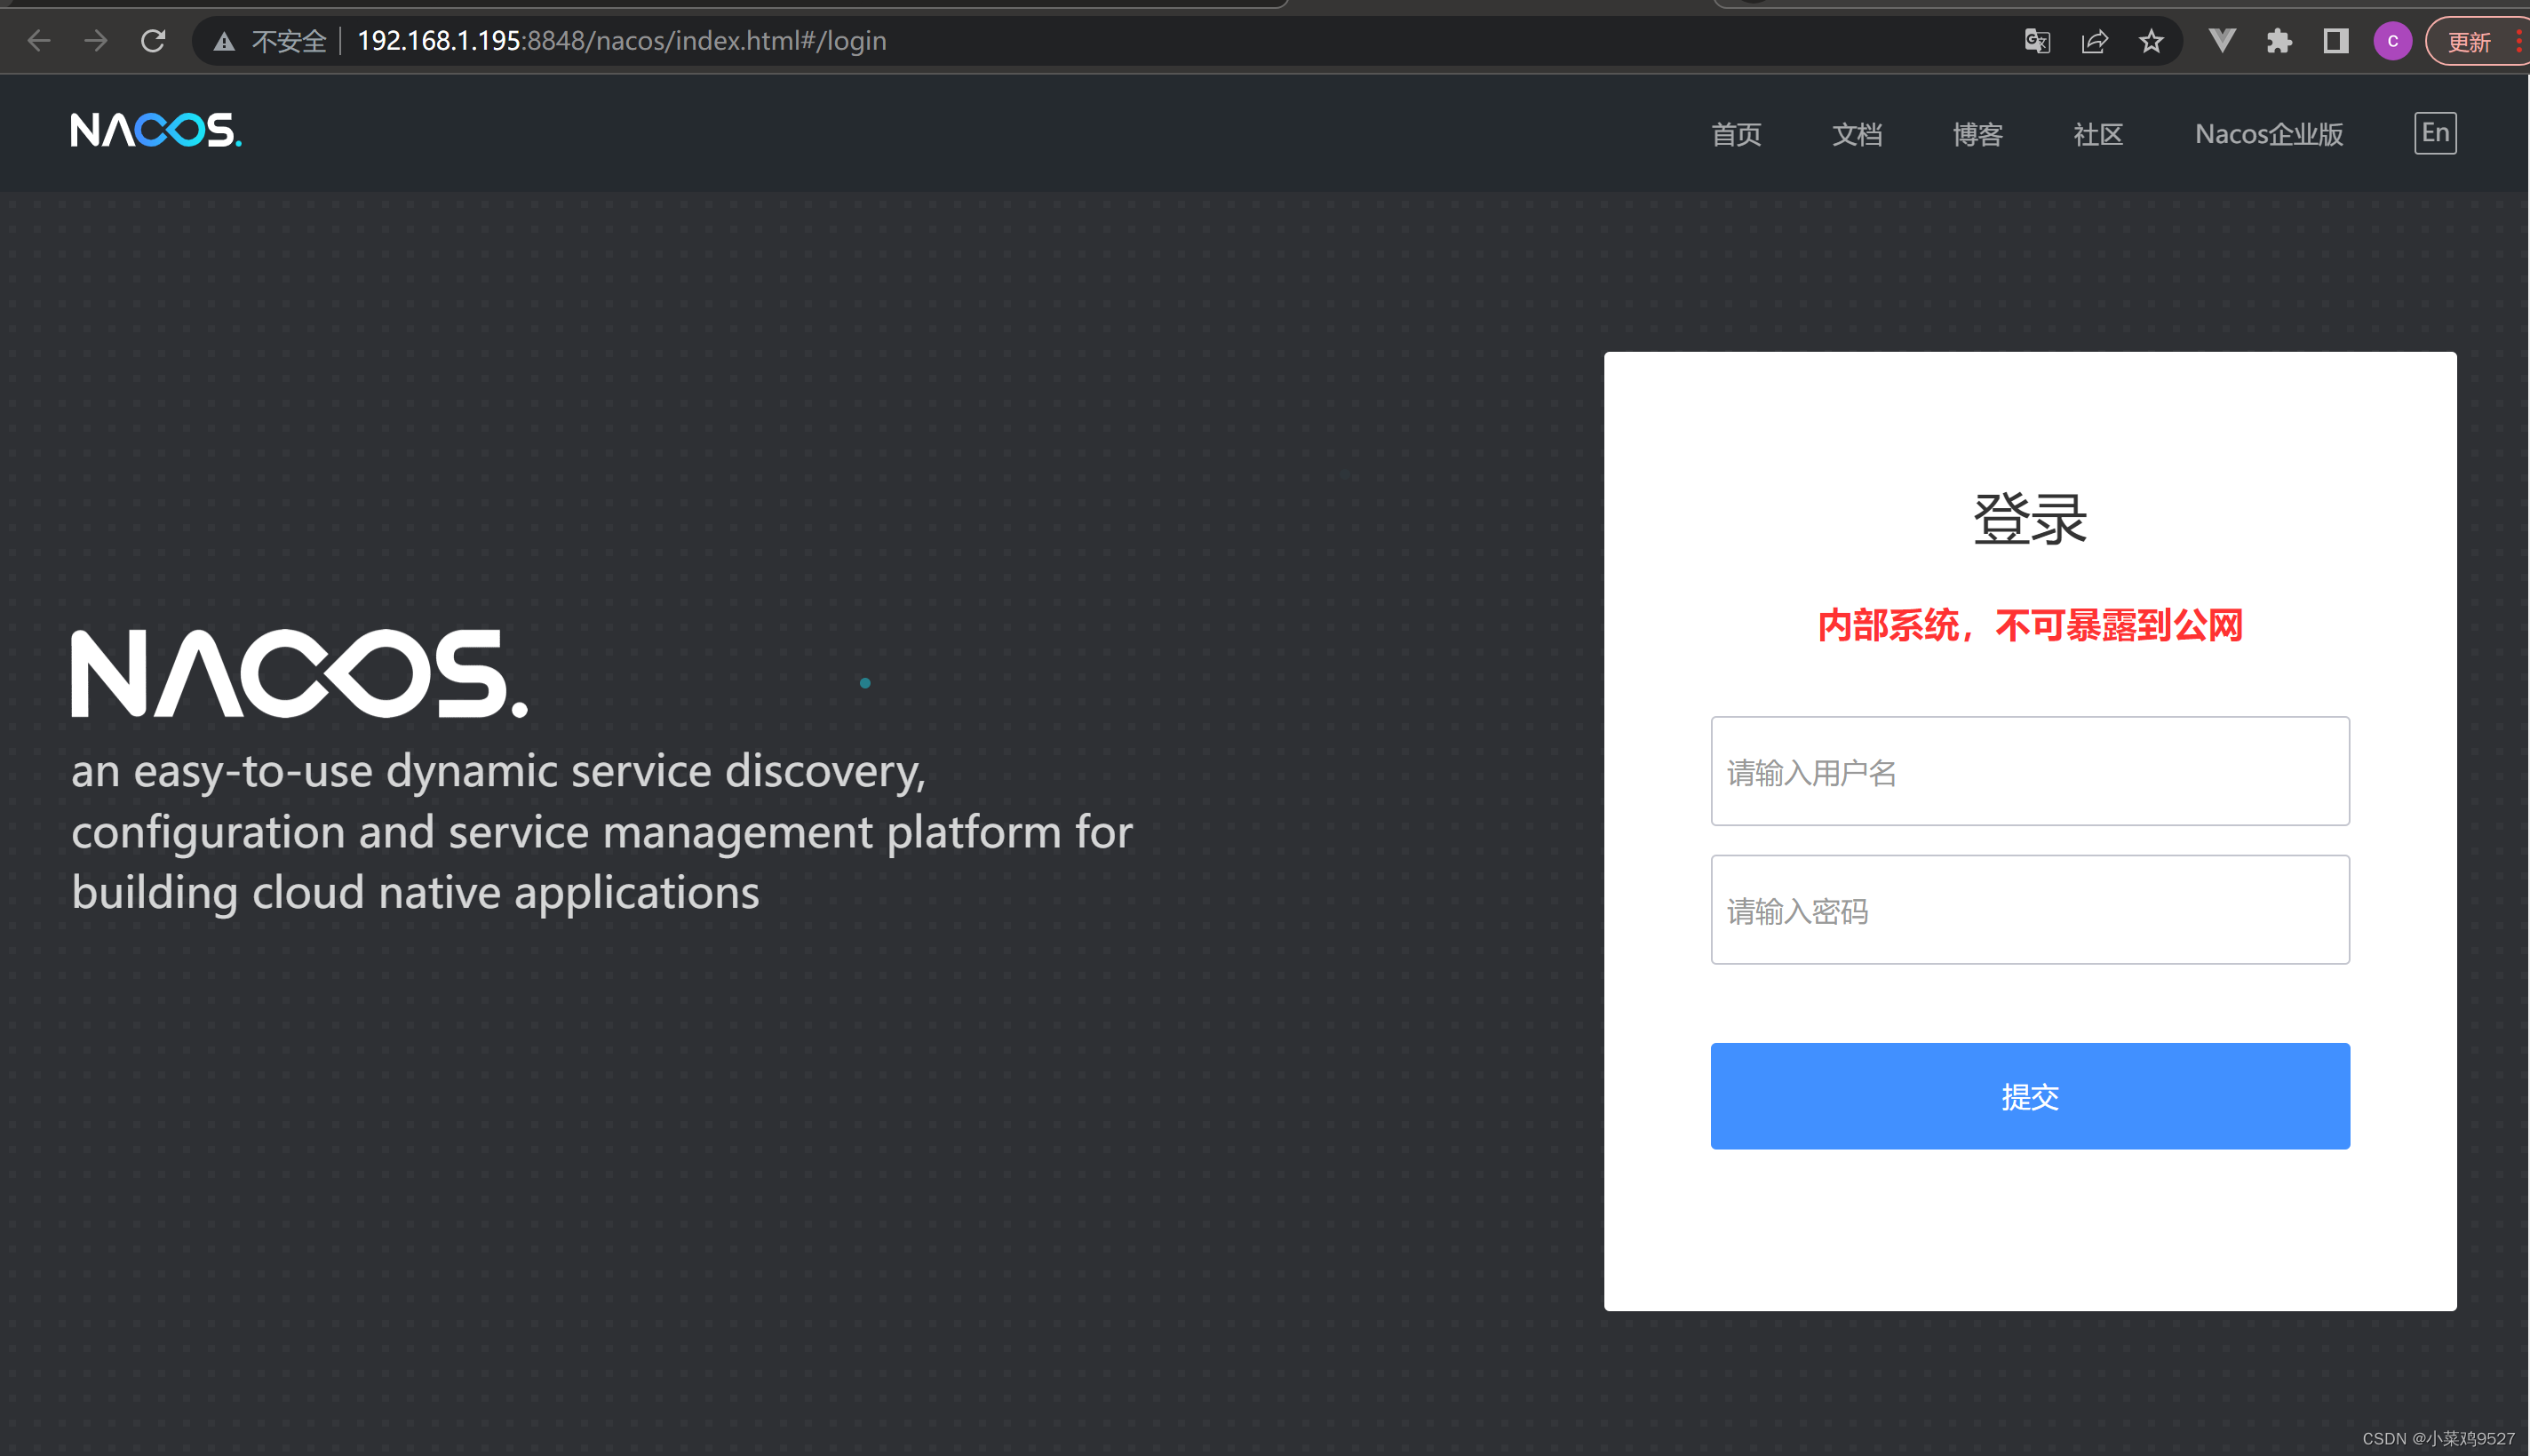Click the browser forward arrow
This screenshot has height=1456, width=2530.
coord(96,41)
